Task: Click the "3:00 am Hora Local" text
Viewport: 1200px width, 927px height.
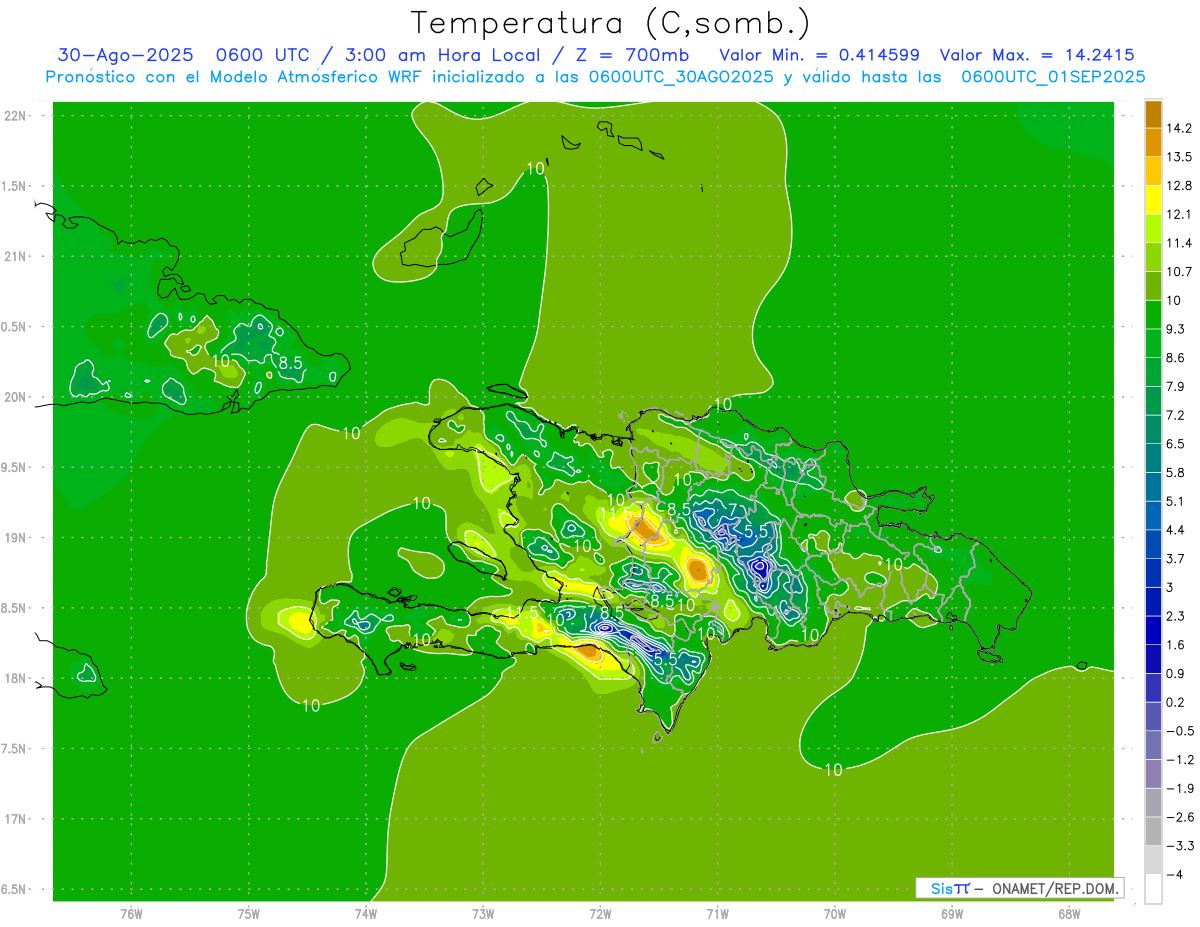Action: (x=444, y=55)
